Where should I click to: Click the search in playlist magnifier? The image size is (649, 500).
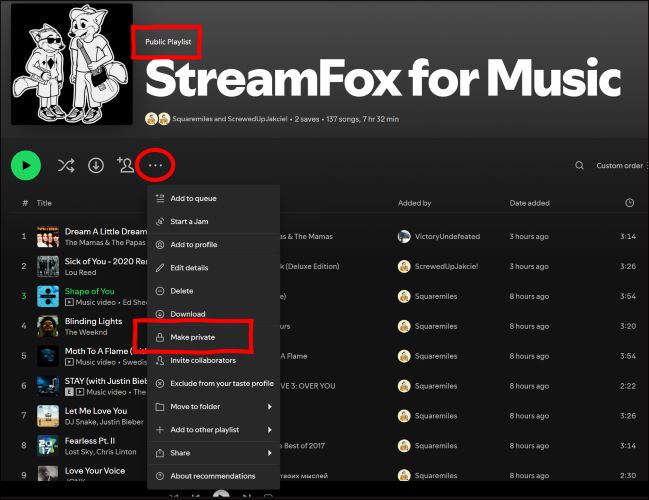pos(579,166)
